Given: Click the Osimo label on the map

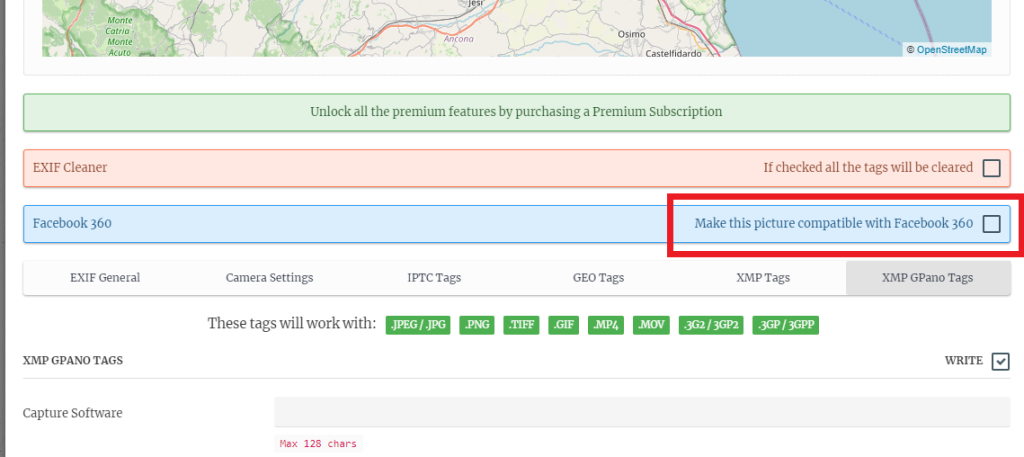Looking at the screenshot, I should (631, 34).
